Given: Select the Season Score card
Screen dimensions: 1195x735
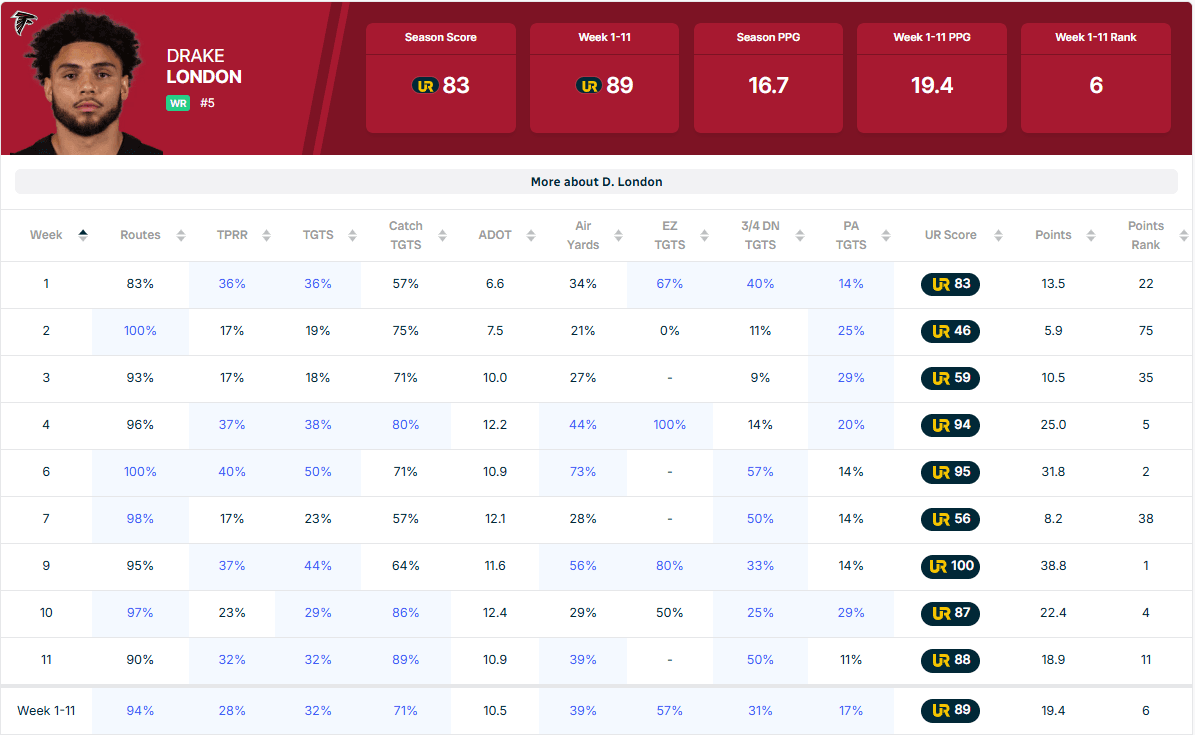Looking at the screenshot, I should (x=441, y=78).
